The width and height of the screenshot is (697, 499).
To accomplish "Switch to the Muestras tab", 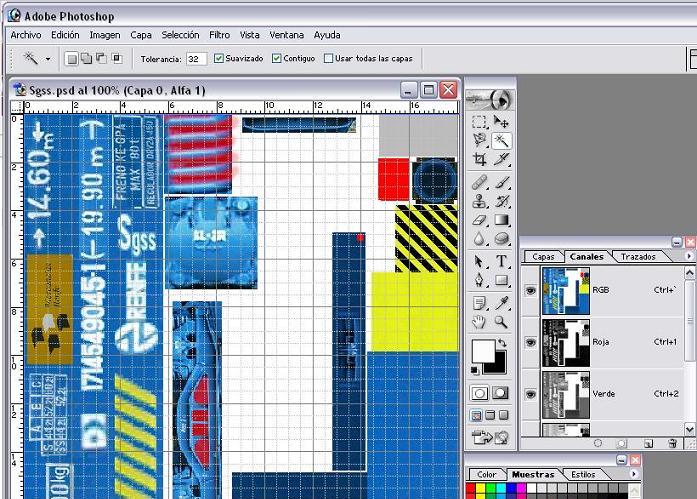I will click(x=532, y=474).
